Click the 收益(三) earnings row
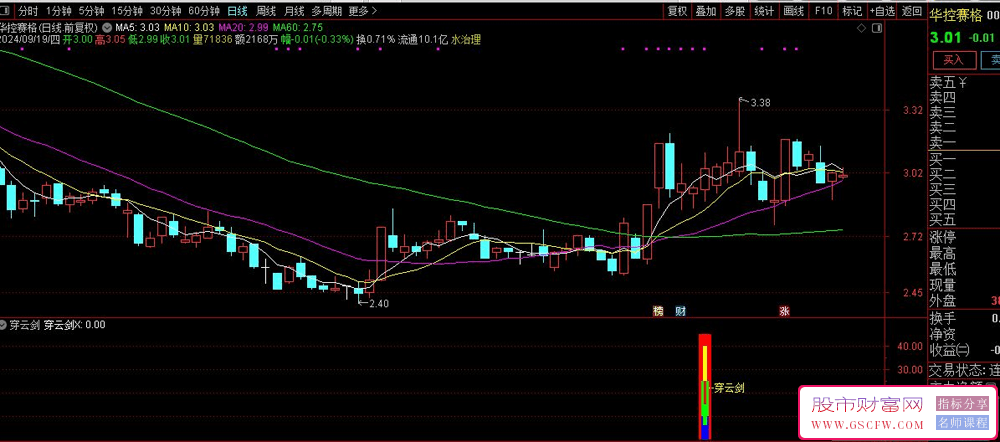Viewport: 1000px width, 442px height. [964, 350]
